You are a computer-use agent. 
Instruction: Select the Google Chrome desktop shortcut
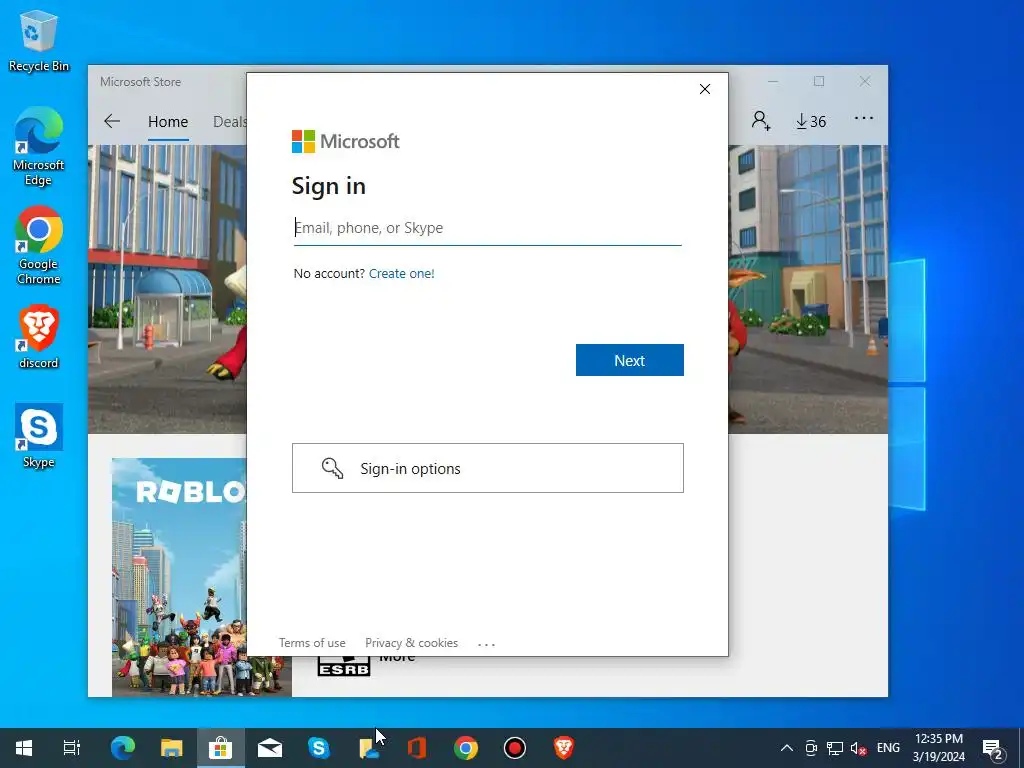(x=39, y=246)
